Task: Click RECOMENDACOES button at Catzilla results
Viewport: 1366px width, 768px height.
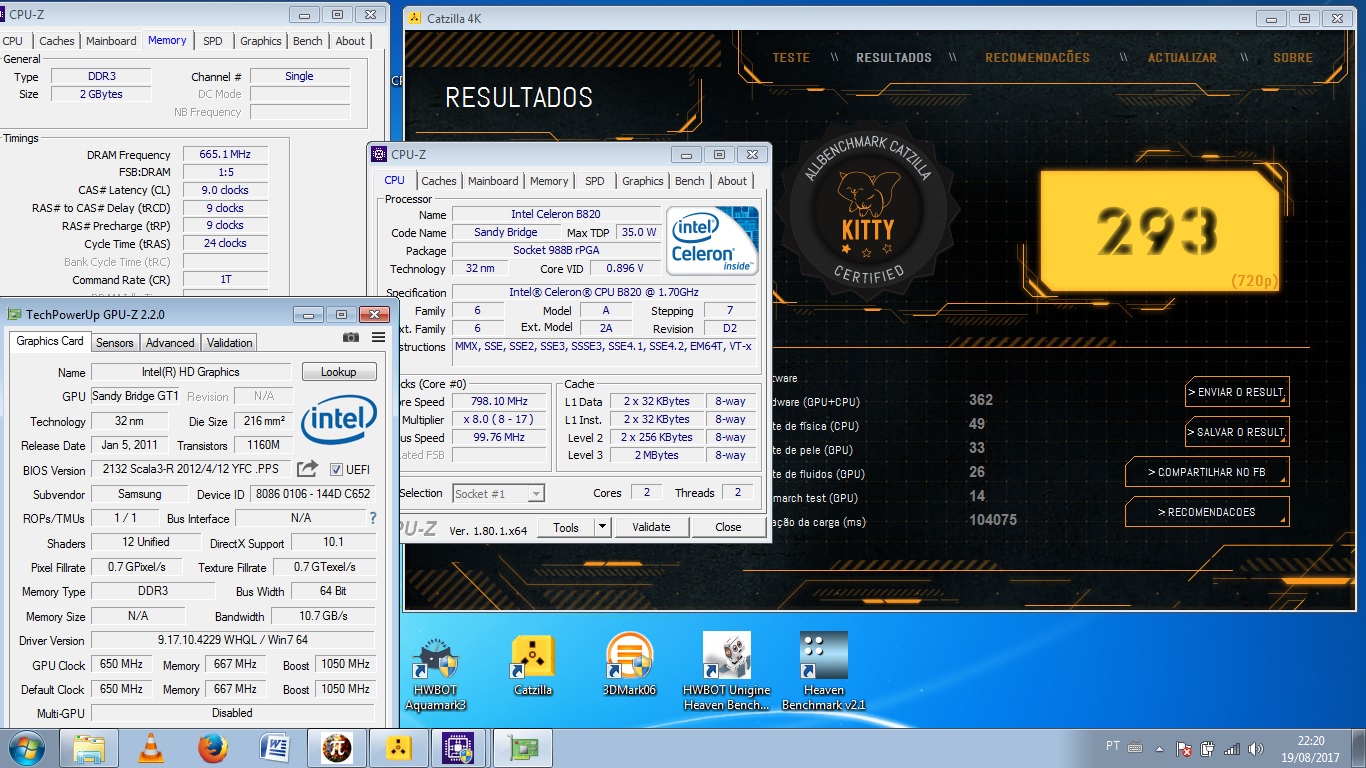Action: [x=1206, y=512]
